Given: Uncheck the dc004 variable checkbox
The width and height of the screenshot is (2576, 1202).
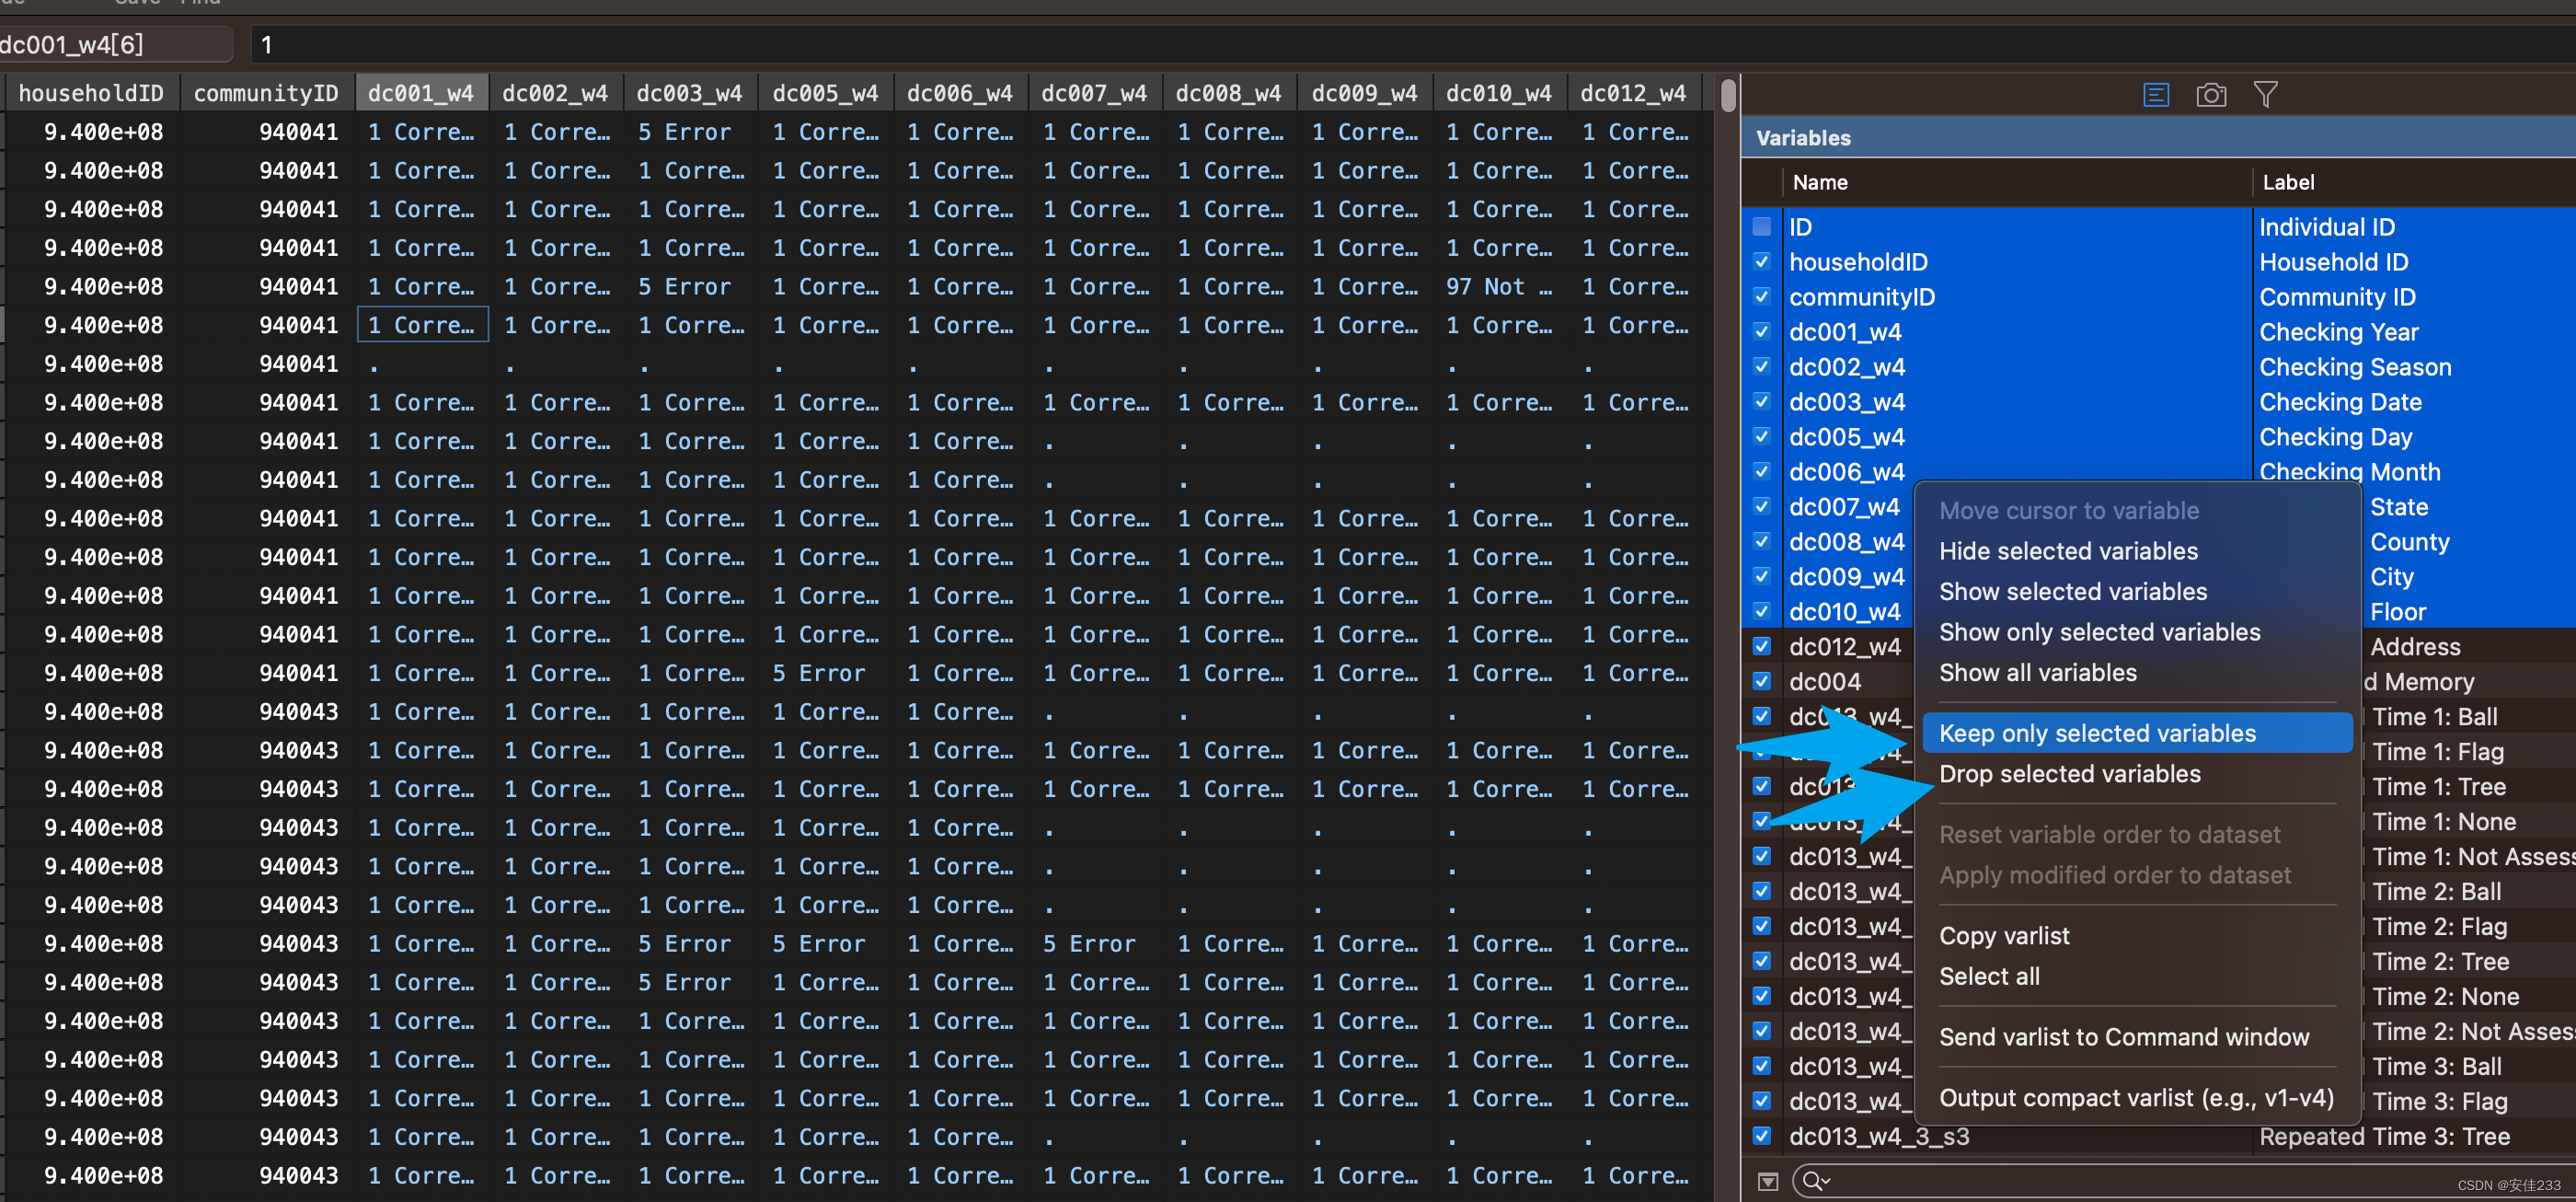Looking at the screenshot, I should (1762, 682).
